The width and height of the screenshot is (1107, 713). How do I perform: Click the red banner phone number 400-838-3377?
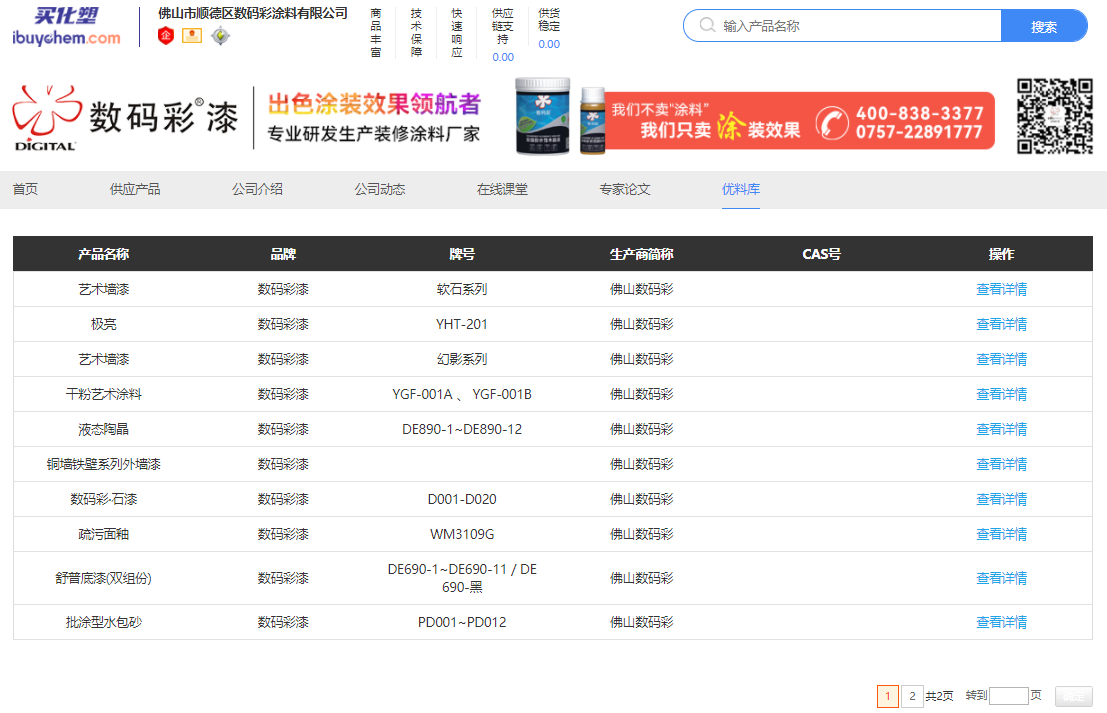(919, 113)
